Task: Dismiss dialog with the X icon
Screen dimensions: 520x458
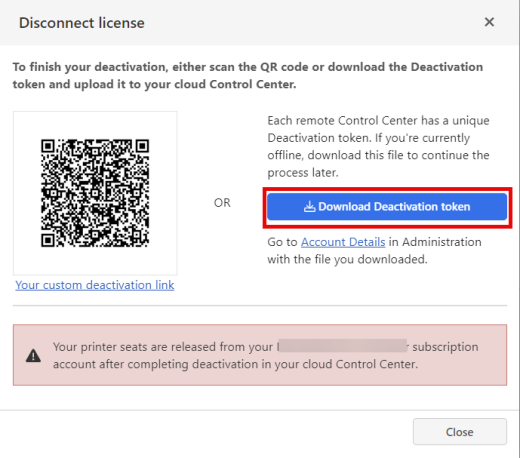Action: coord(489,22)
